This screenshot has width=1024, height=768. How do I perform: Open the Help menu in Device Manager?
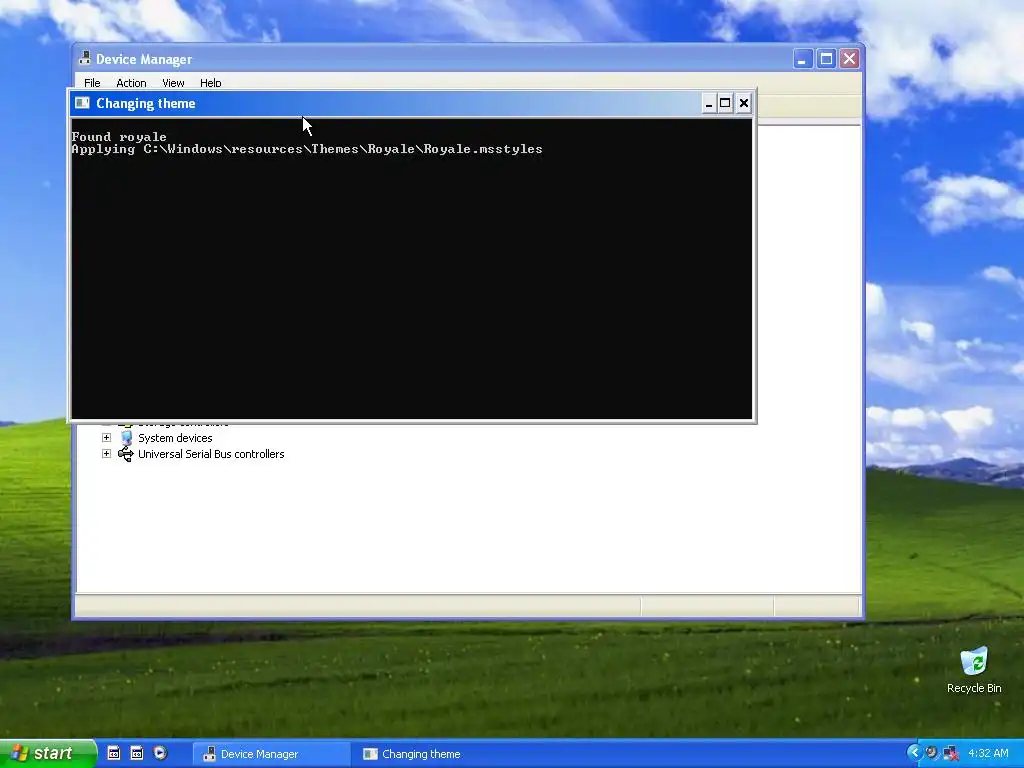pos(210,83)
